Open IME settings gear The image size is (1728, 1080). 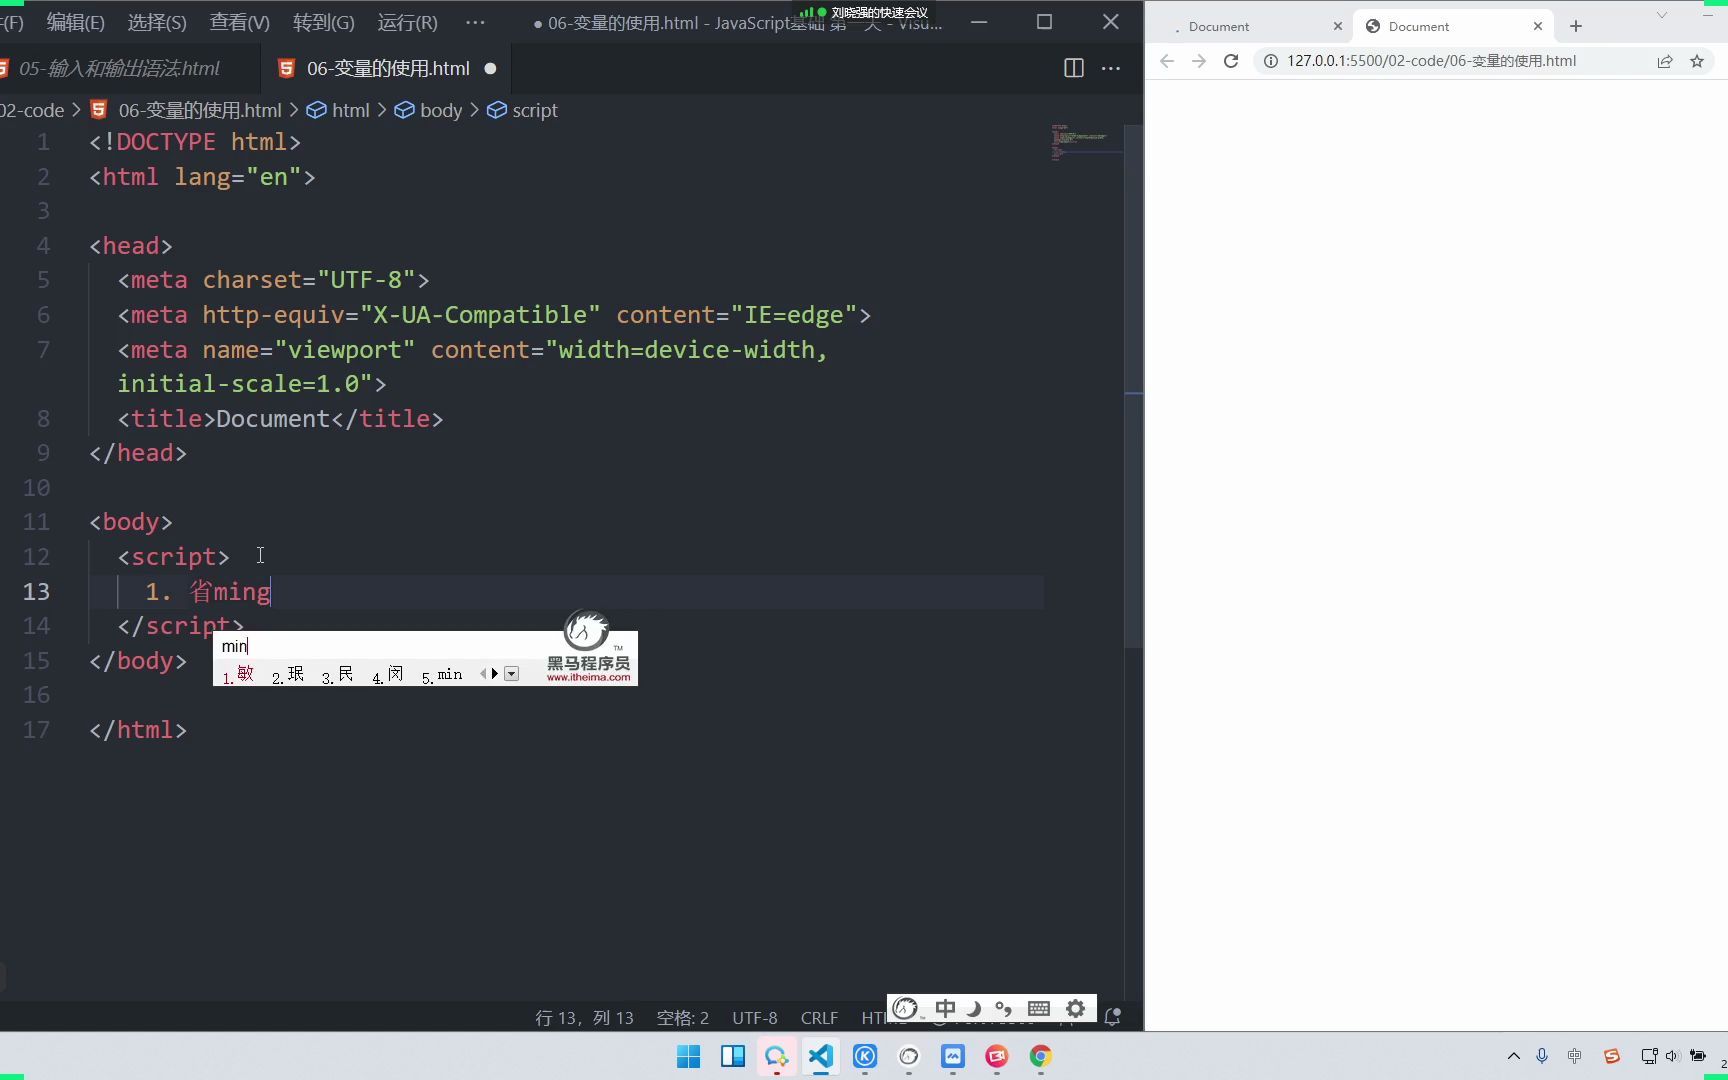tap(1076, 1008)
